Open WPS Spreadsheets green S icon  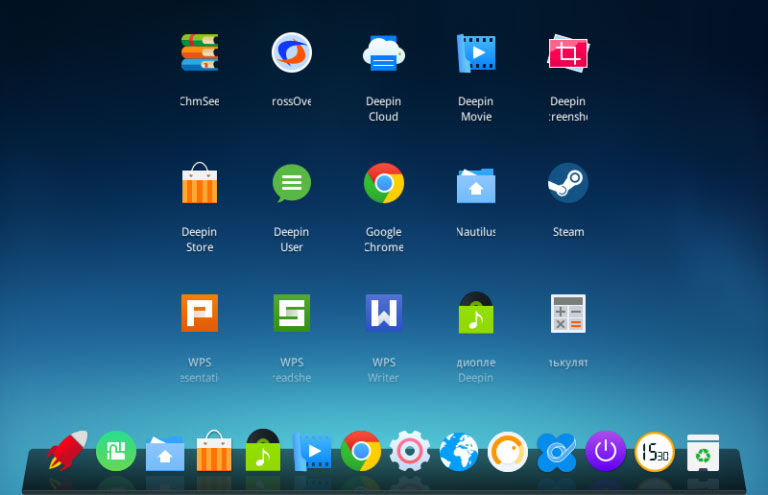[291, 313]
